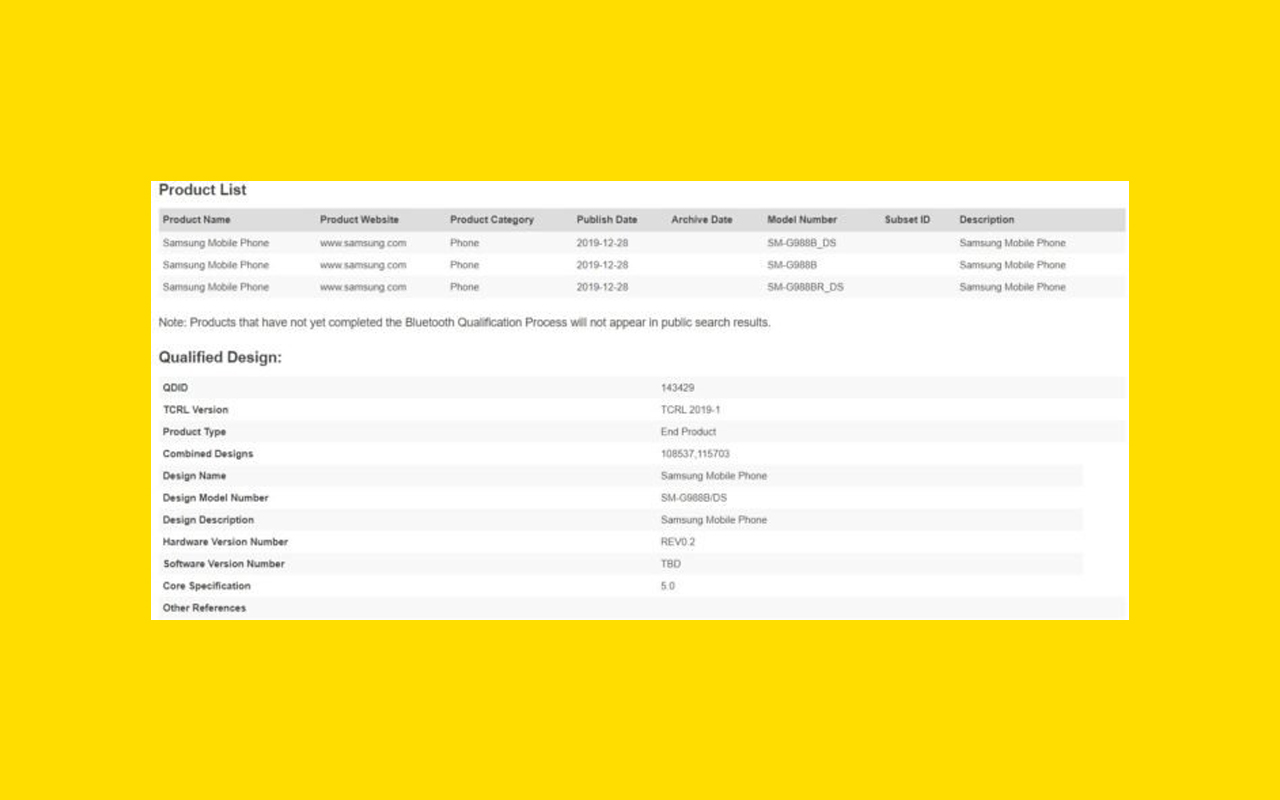Screen dimensions: 1280x800
Task: Select core specification value 5.0
Action: (668, 586)
